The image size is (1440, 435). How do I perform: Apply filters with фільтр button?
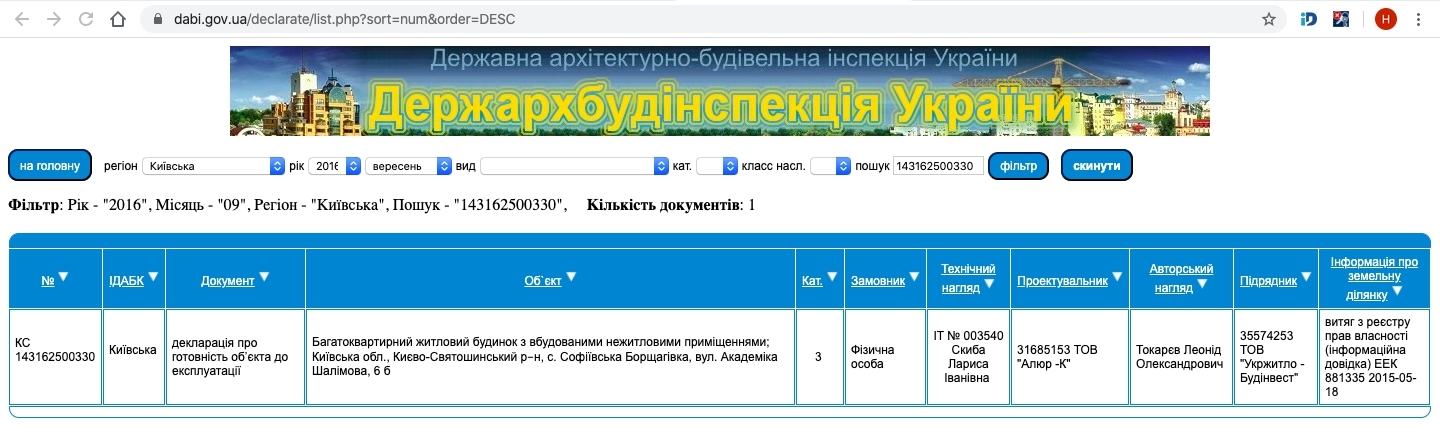(1018, 165)
